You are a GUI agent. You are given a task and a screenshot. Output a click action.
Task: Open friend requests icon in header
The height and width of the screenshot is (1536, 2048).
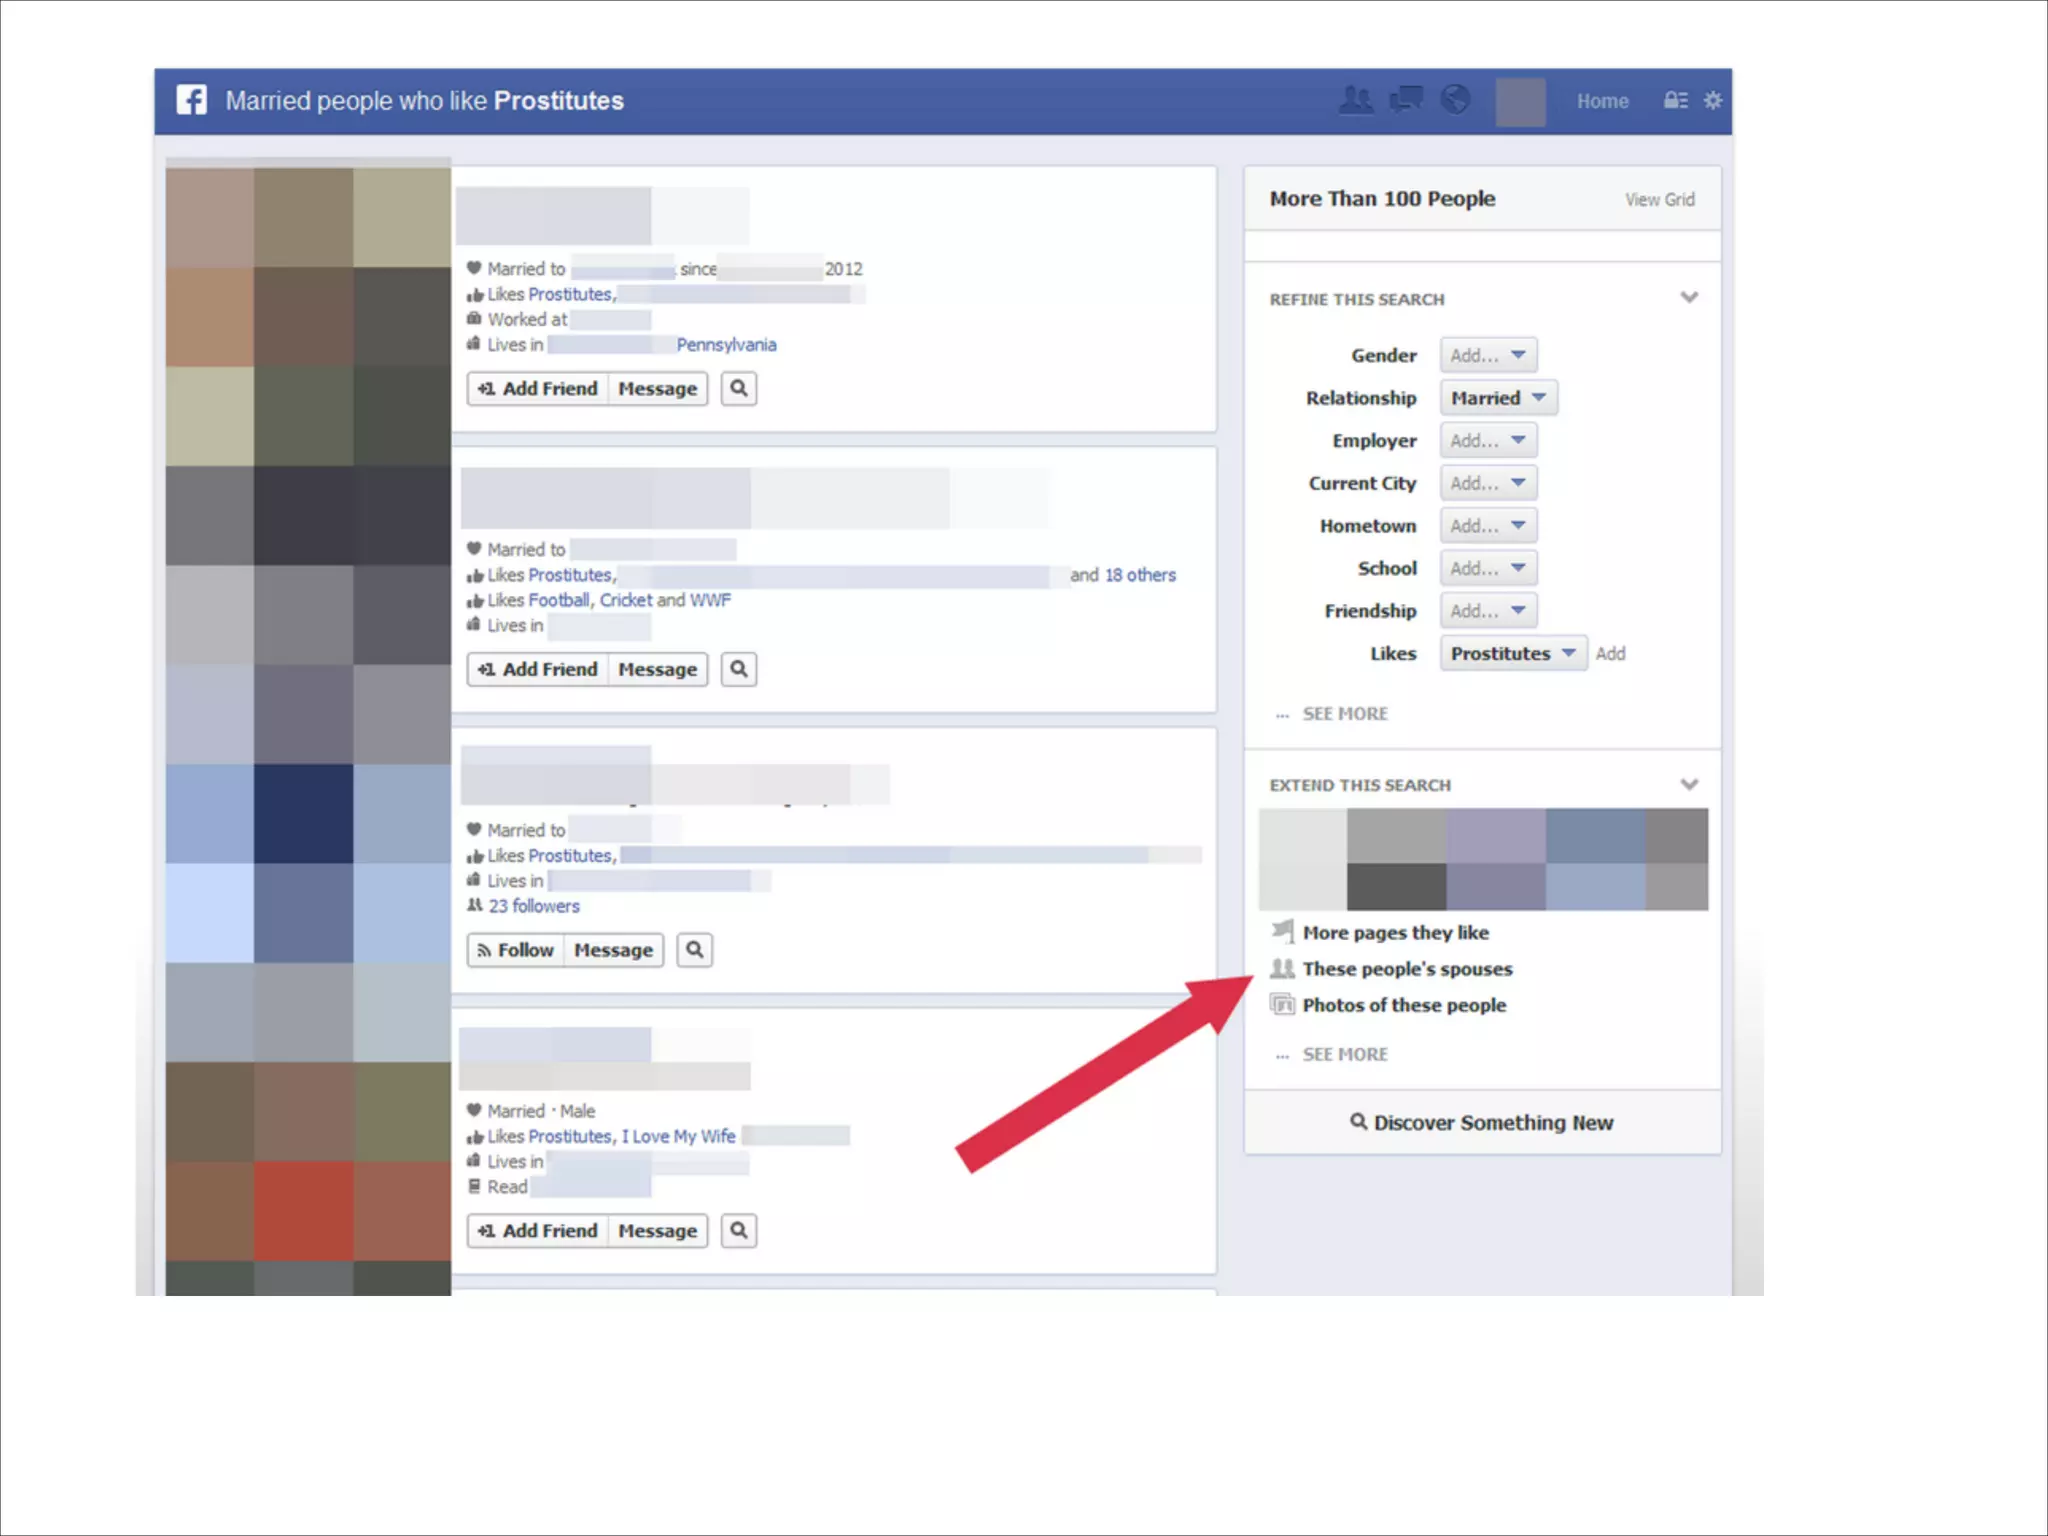[x=1356, y=100]
